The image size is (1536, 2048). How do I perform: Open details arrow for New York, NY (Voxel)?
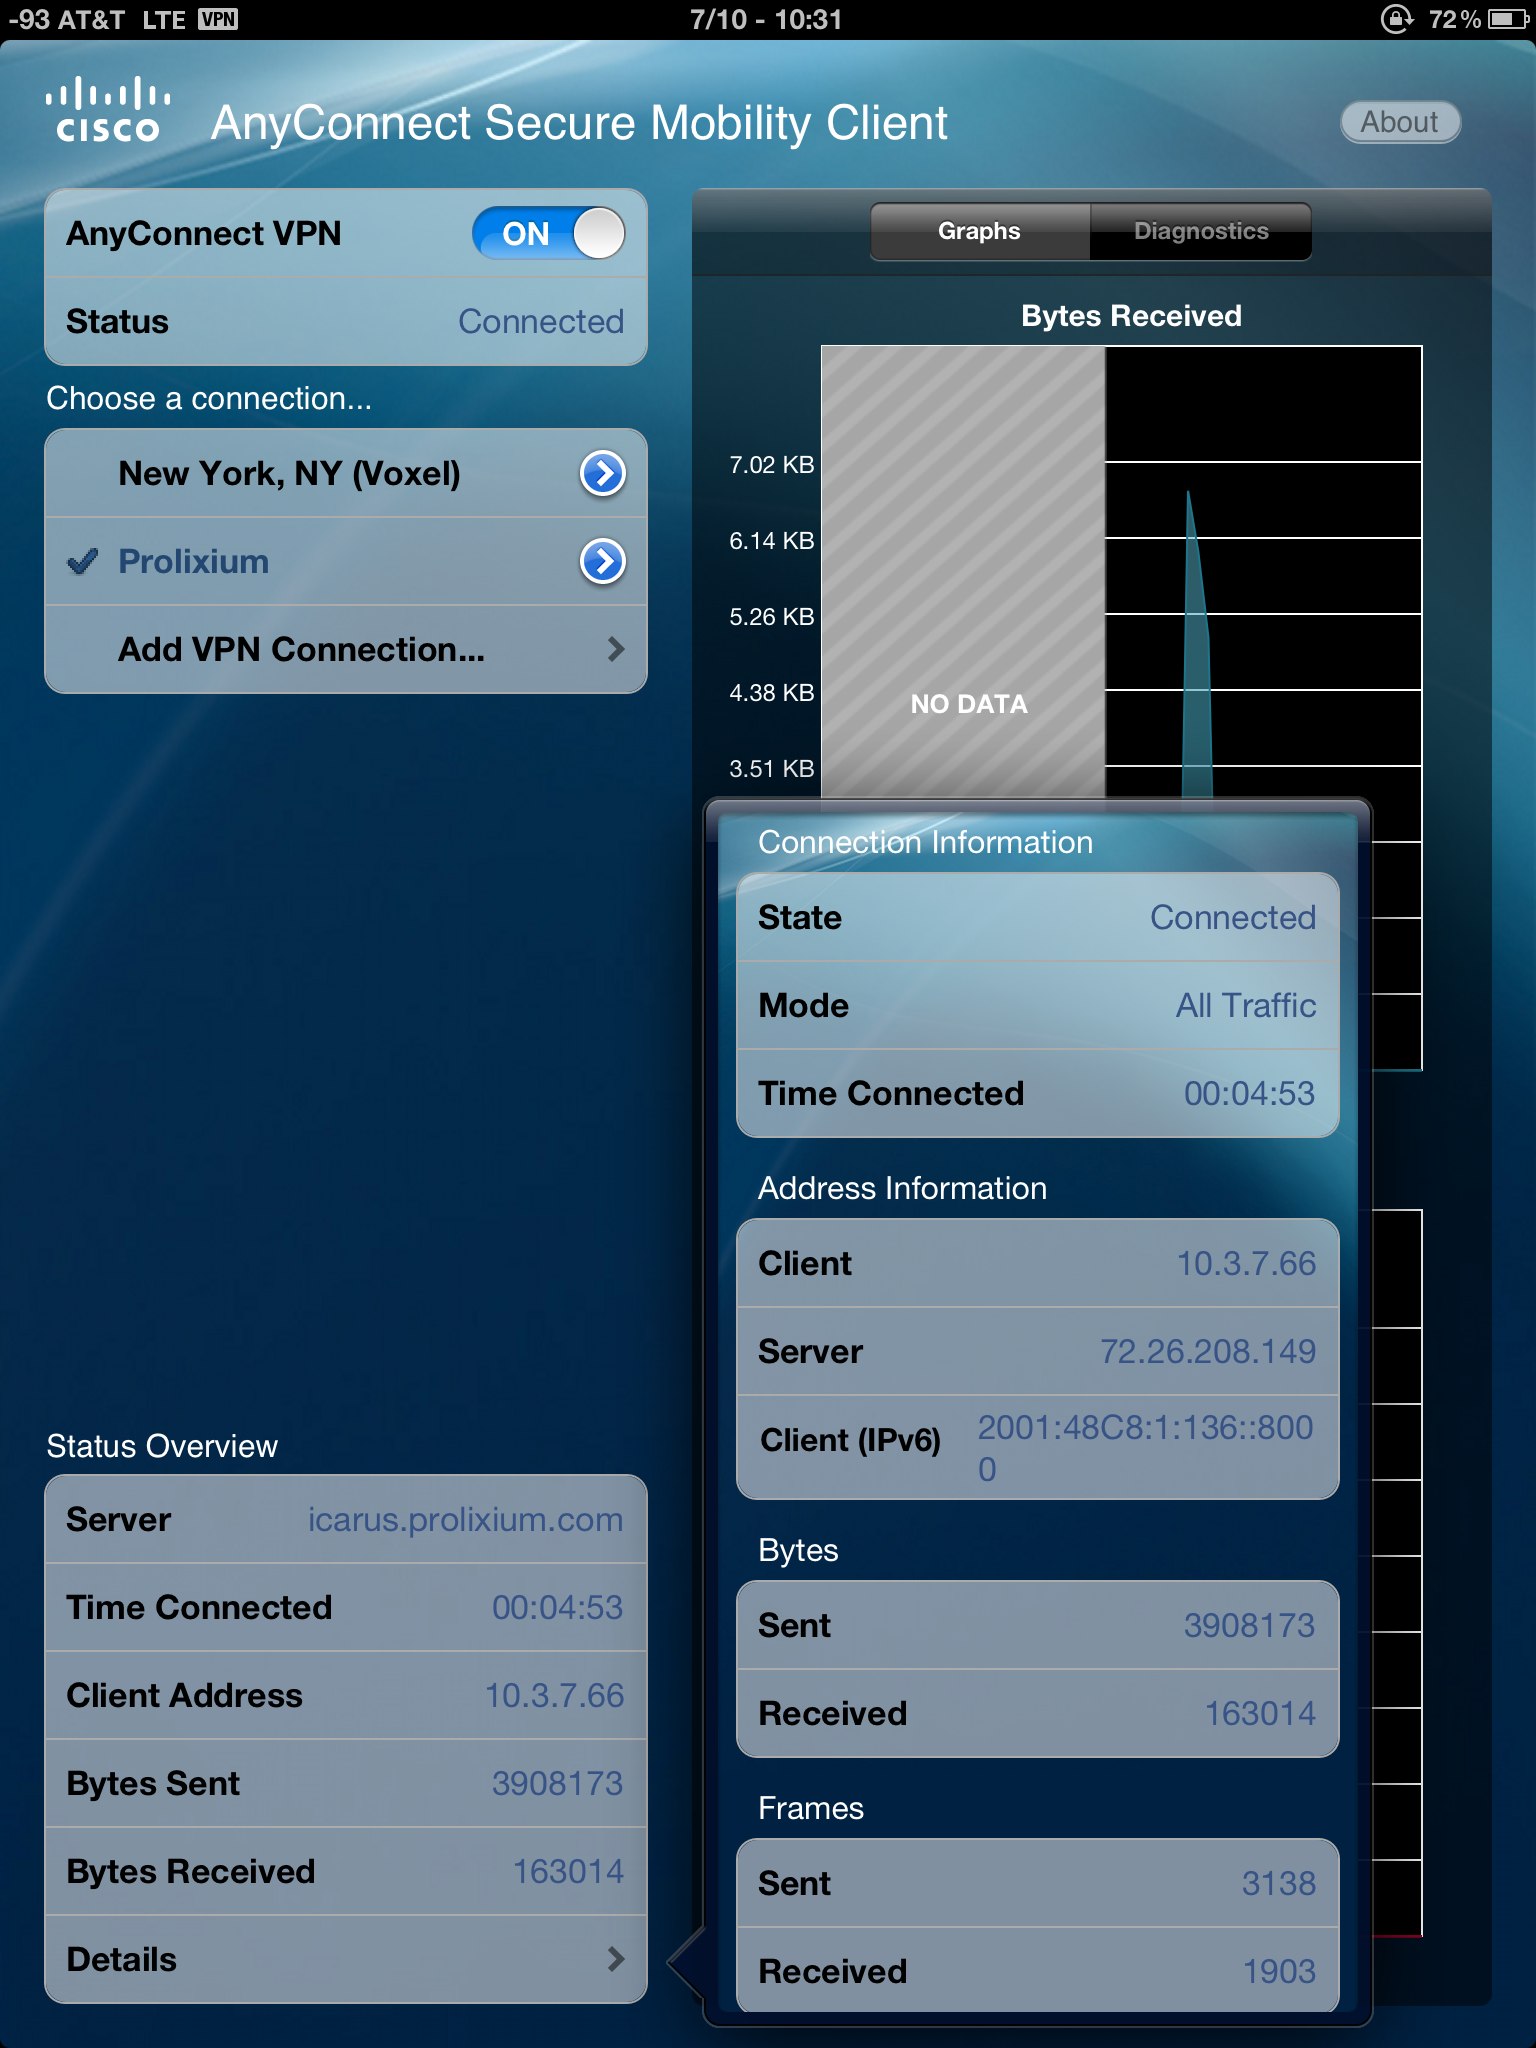[603, 473]
